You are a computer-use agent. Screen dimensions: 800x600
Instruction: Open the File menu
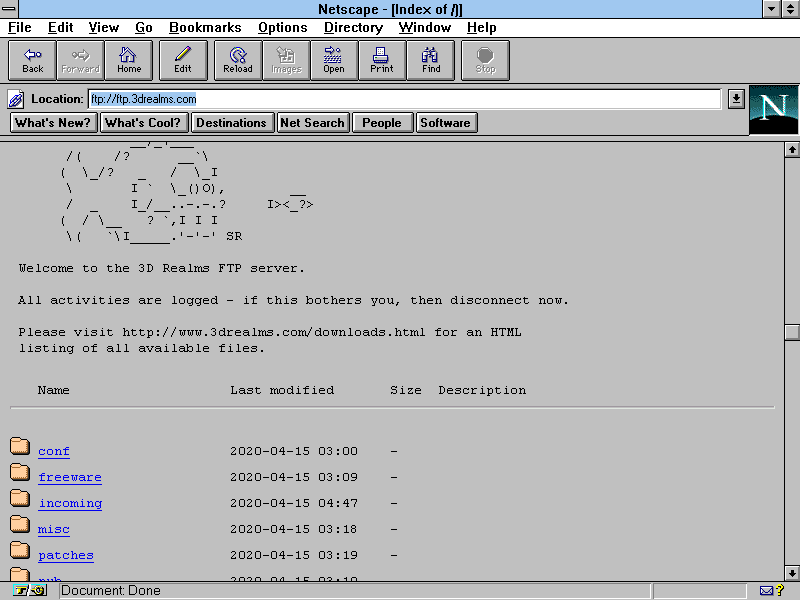click(x=19, y=28)
